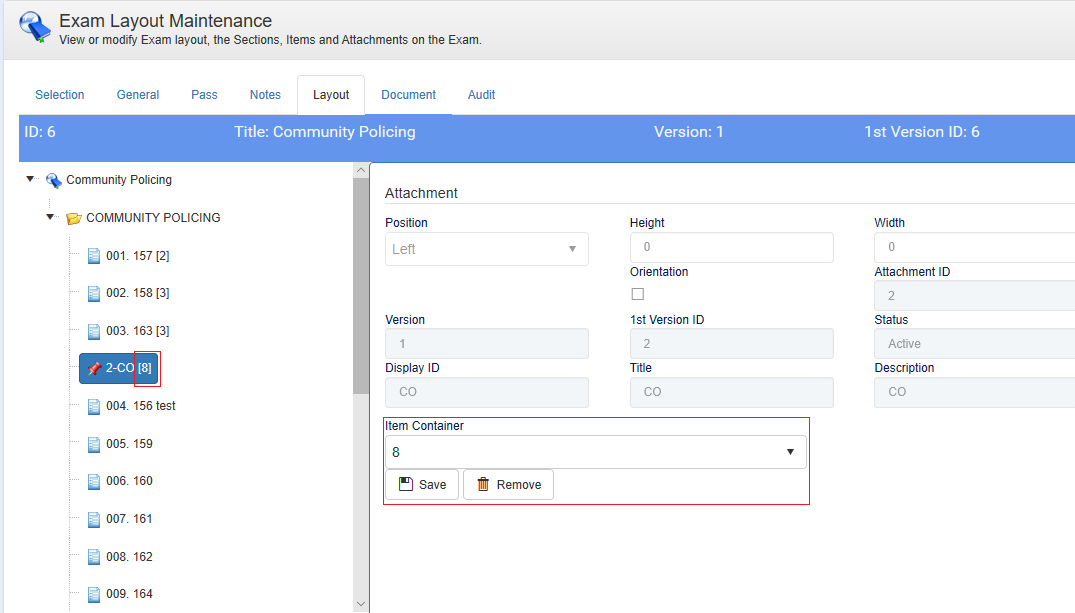
Task: Click the pin icon on 2-CO attachment
Action: tap(94, 369)
